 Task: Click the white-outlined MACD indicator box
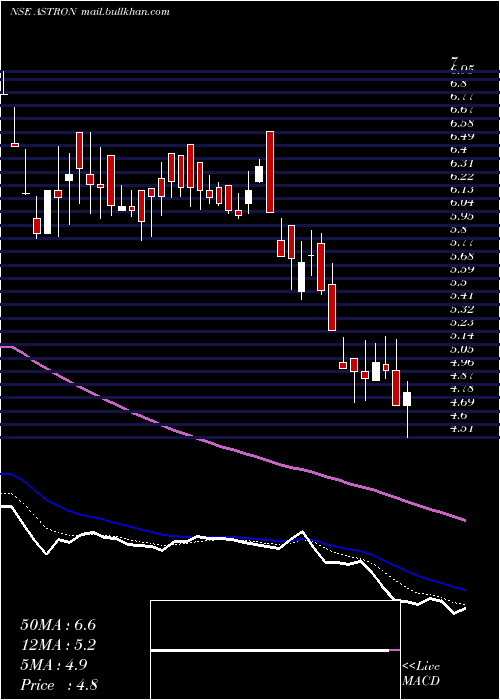[275, 650]
